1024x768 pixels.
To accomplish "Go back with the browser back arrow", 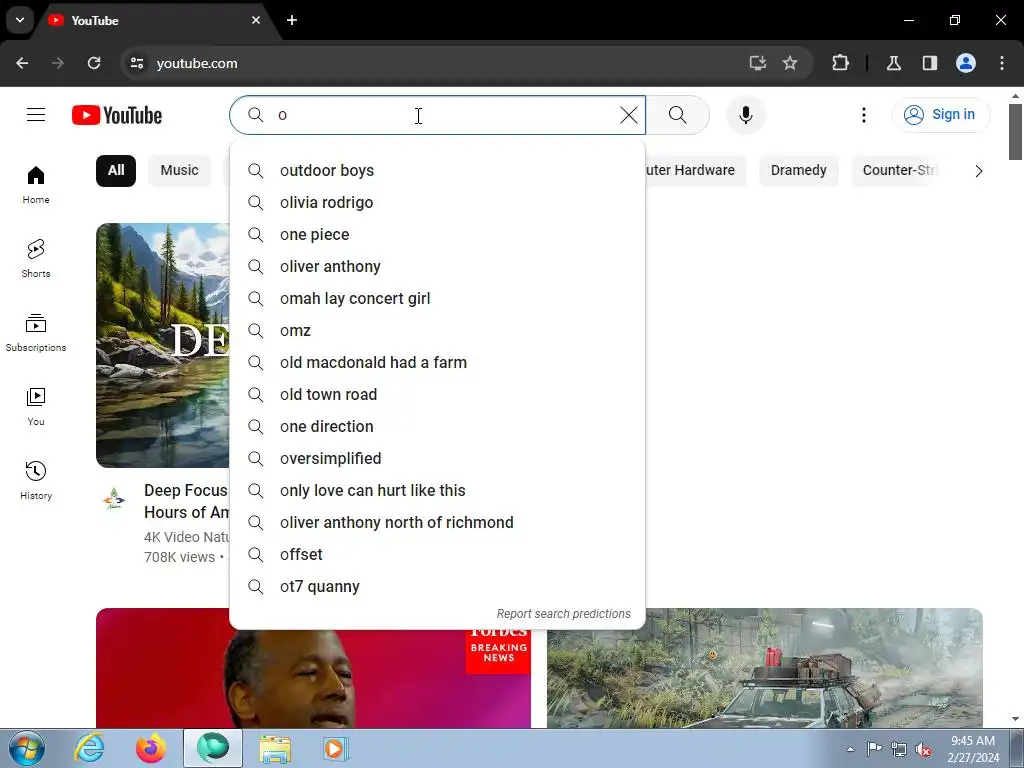I will [x=22, y=63].
